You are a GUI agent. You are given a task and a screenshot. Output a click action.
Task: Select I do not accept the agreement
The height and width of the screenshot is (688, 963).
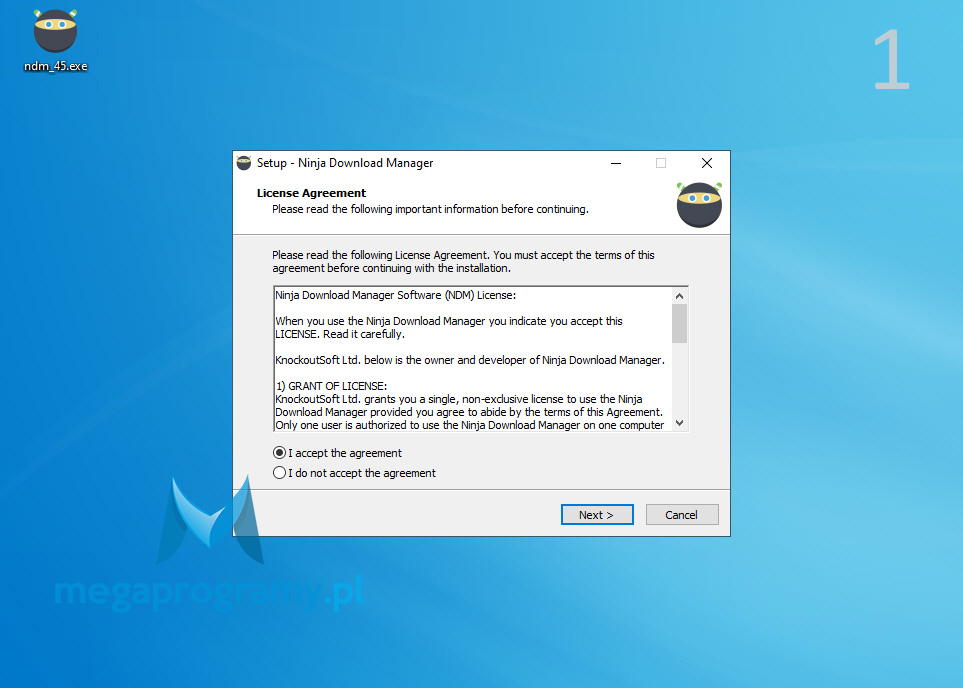(354, 473)
